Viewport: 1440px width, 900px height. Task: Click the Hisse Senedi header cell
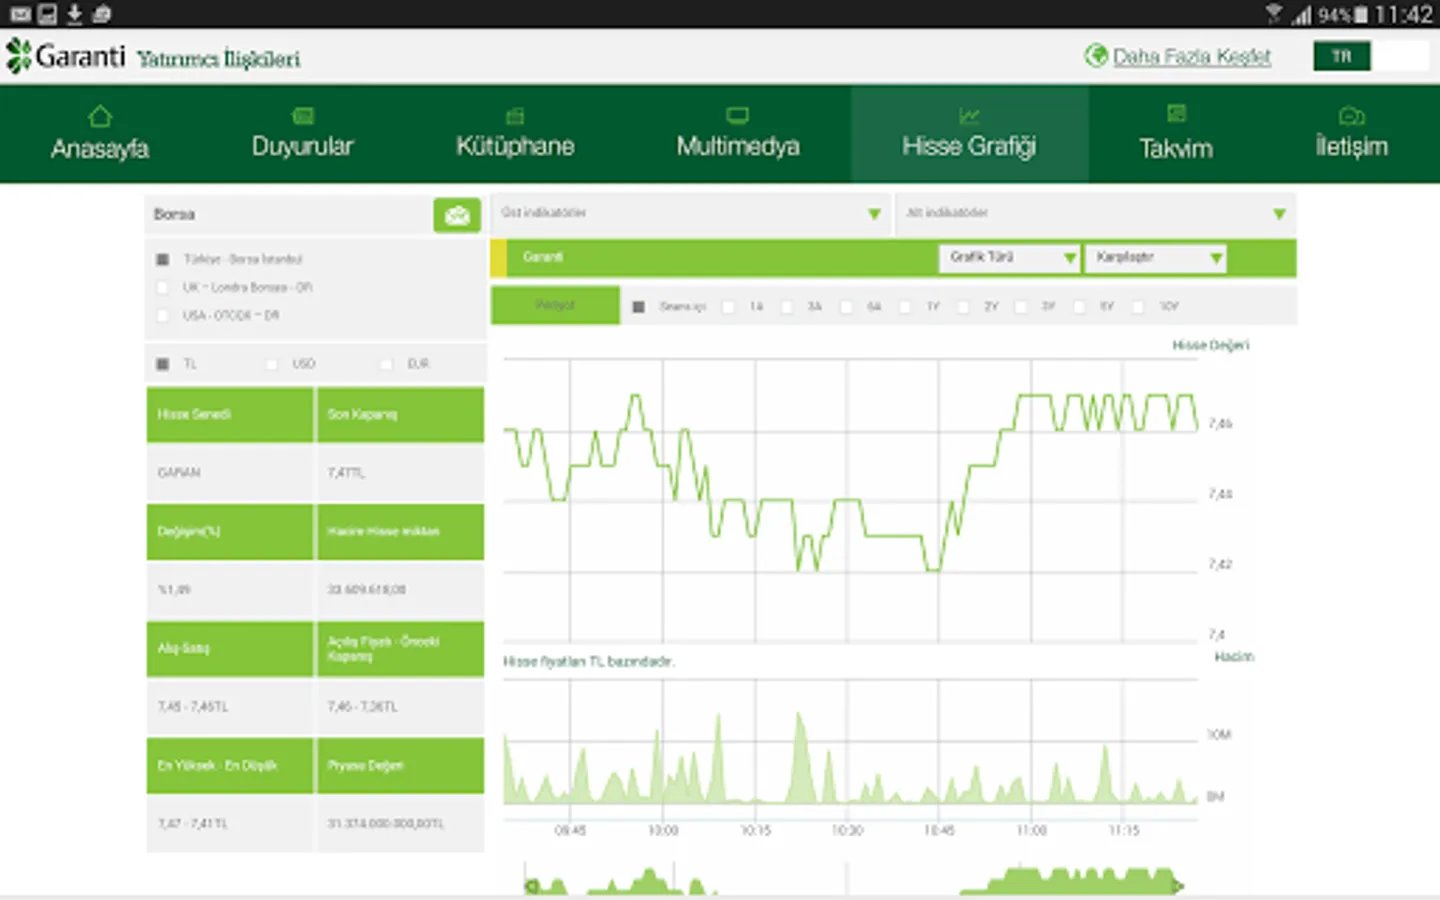(x=230, y=414)
